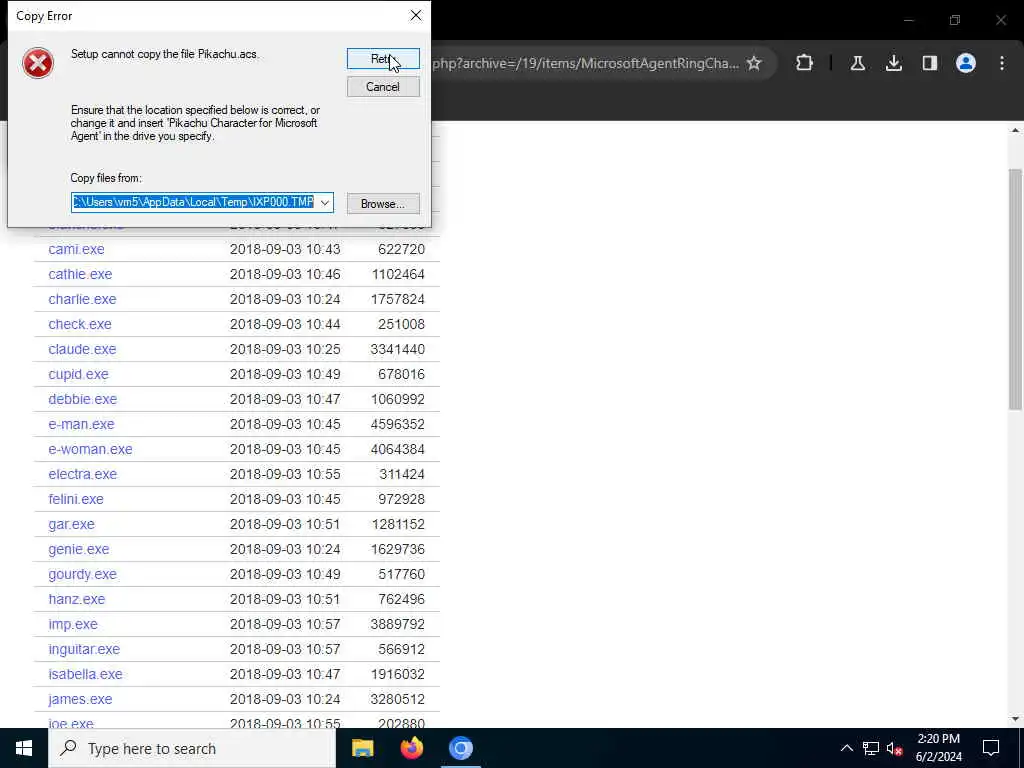Launch Firefox from taskbar
The image size is (1024, 768).
[411, 748]
